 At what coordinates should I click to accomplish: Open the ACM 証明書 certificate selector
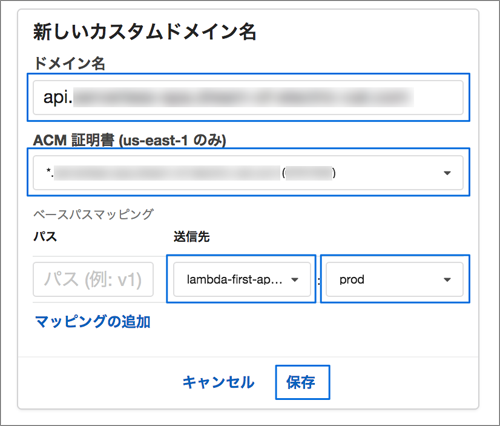click(x=248, y=173)
